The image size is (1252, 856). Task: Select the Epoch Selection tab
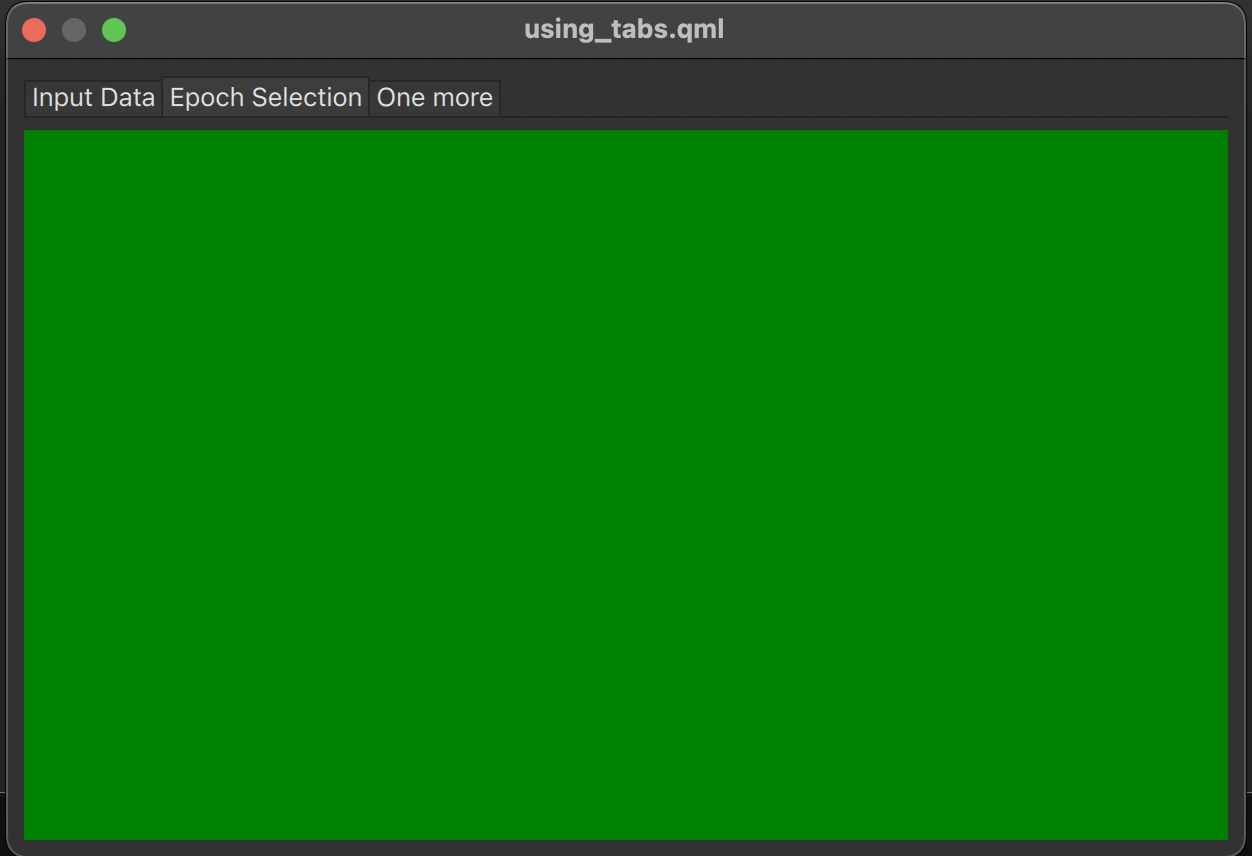(265, 98)
